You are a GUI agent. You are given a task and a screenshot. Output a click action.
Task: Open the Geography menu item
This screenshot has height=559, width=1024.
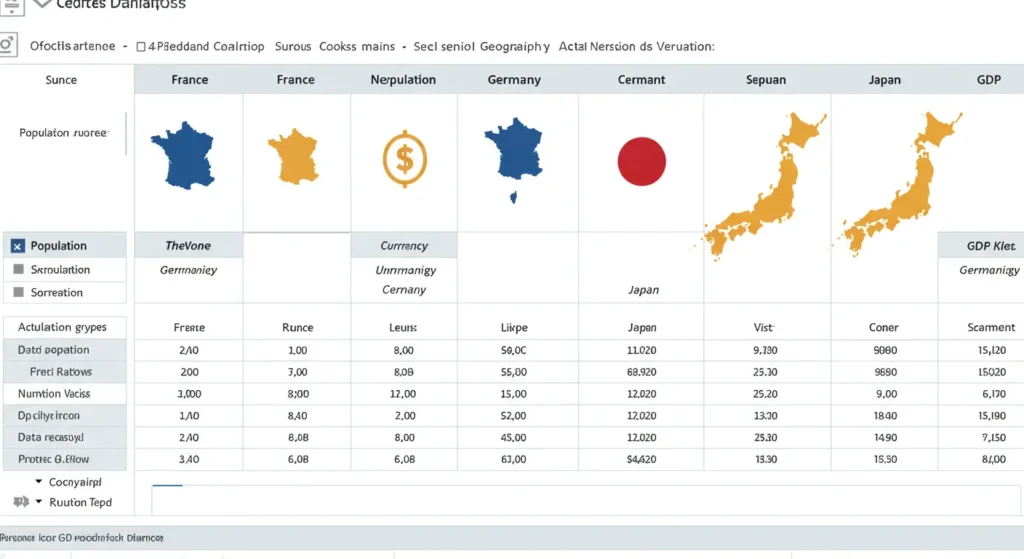[514, 46]
